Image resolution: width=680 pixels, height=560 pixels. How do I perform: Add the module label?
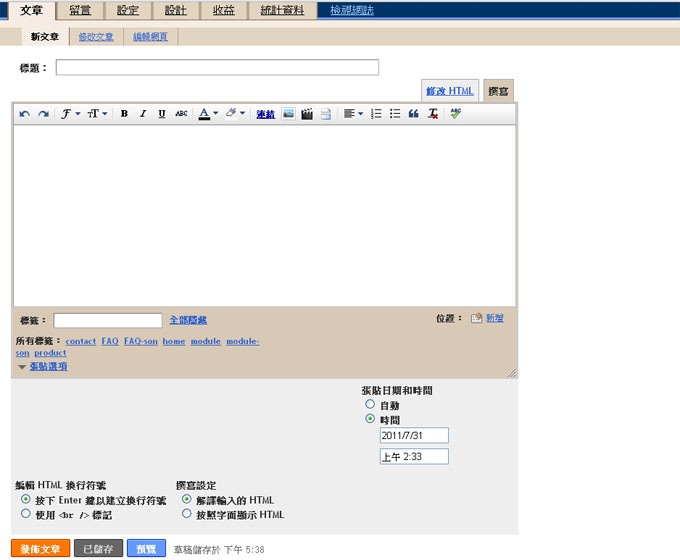pyautogui.click(x=206, y=341)
